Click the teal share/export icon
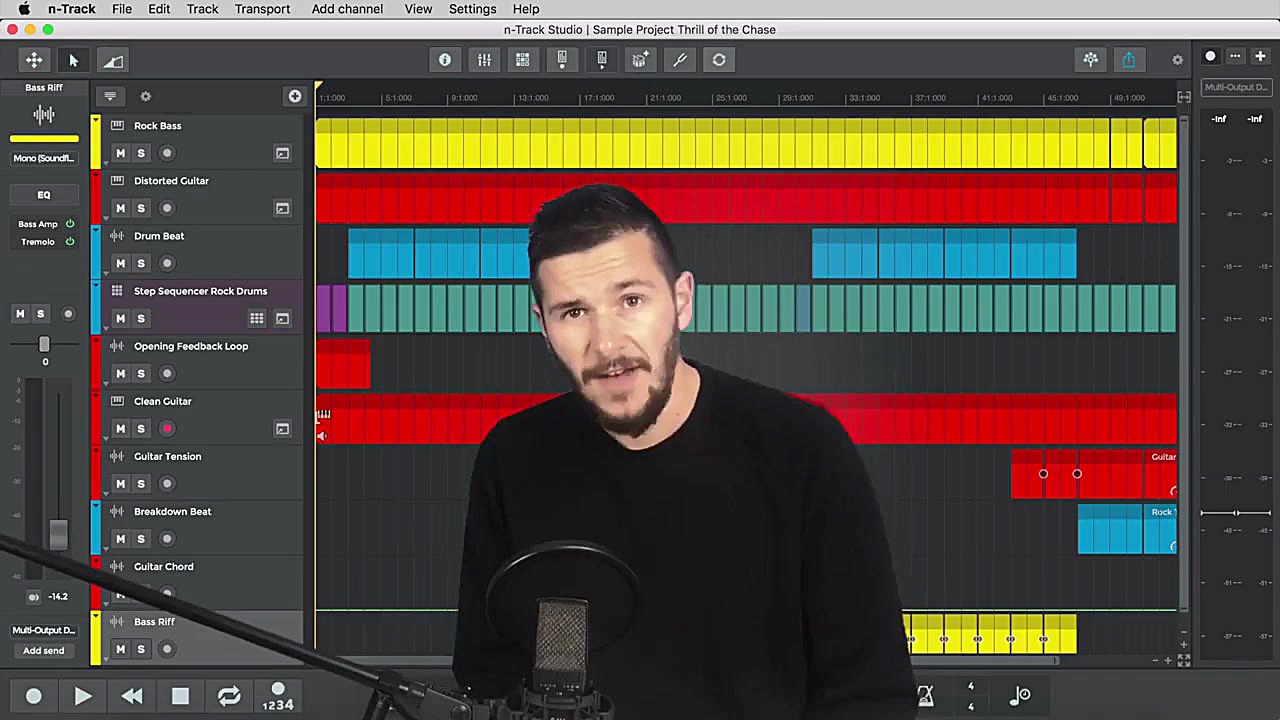1280x720 pixels. point(1129,60)
